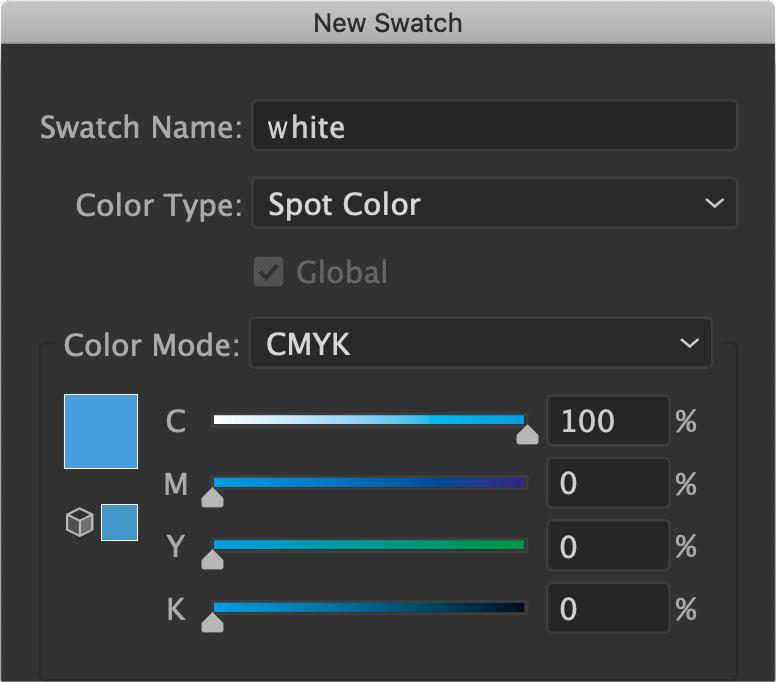Viewport: 776px width, 682px height.
Task: Click the Color Type chevron arrow
Action: point(714,204)
